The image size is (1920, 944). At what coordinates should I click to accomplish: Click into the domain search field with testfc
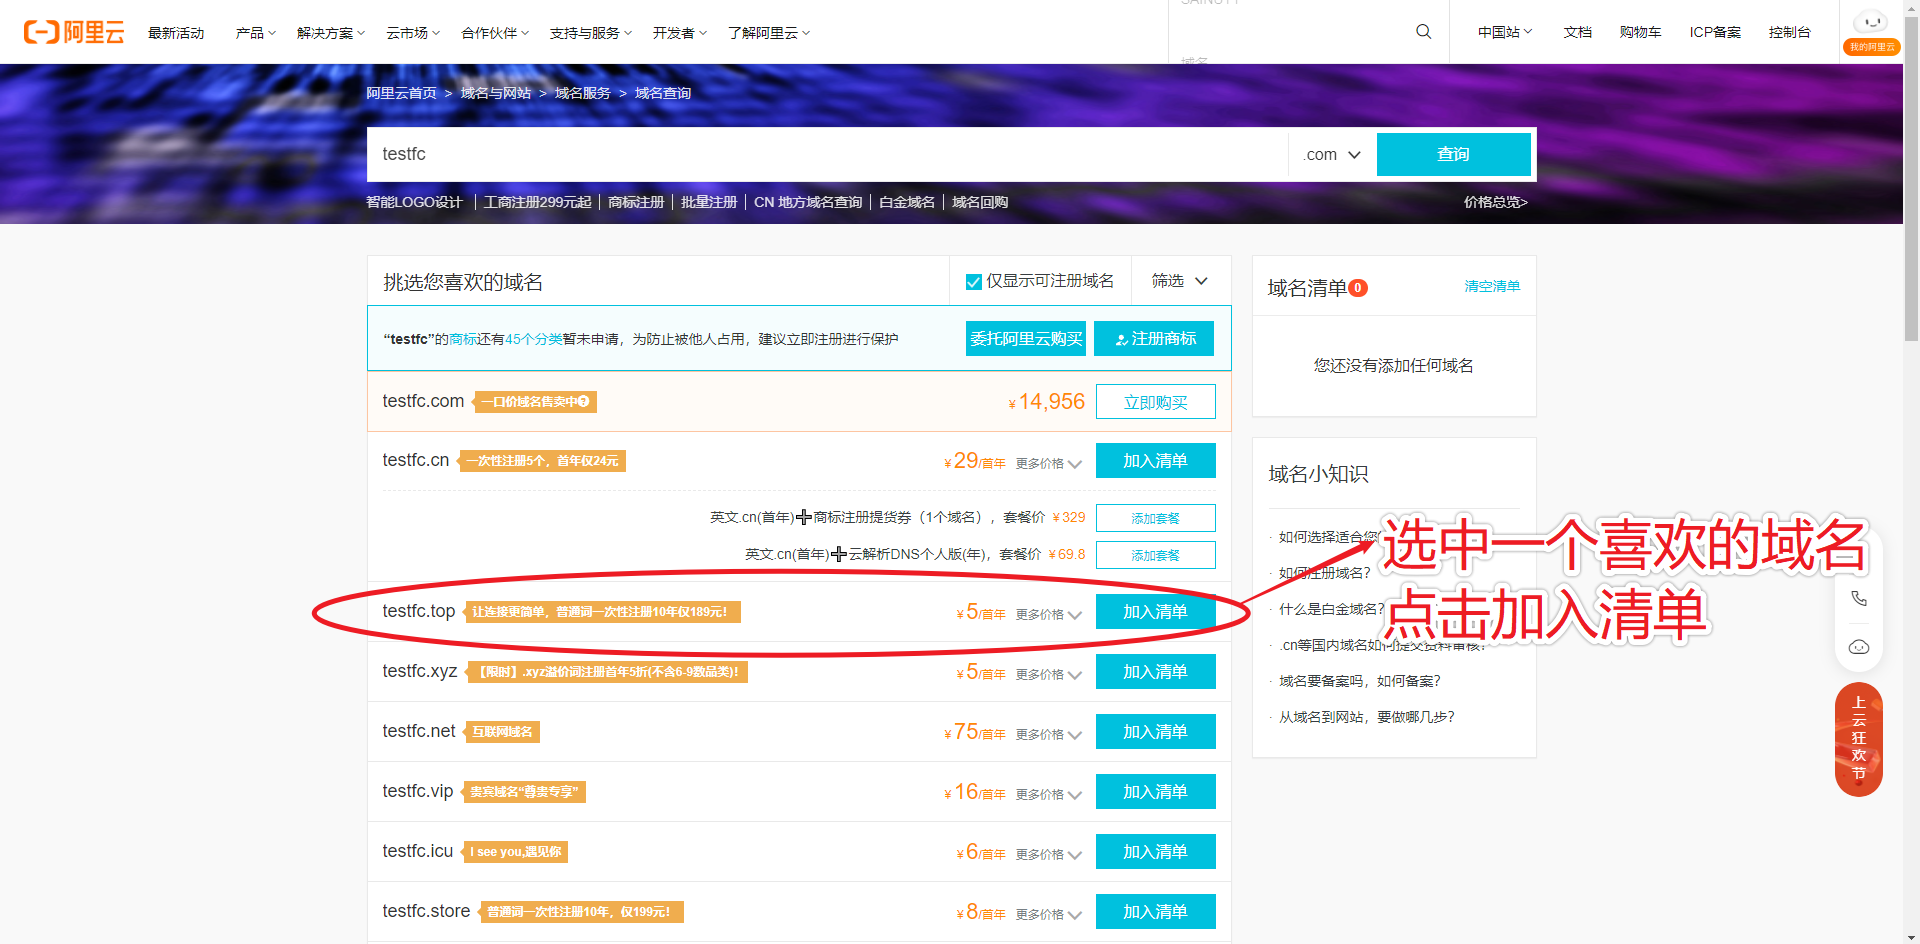click(827, 154)
